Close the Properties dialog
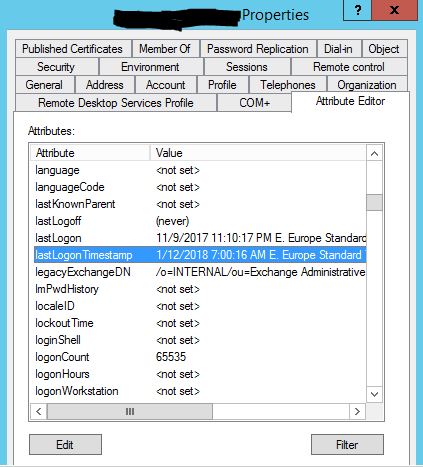 [x=395, y=10]
